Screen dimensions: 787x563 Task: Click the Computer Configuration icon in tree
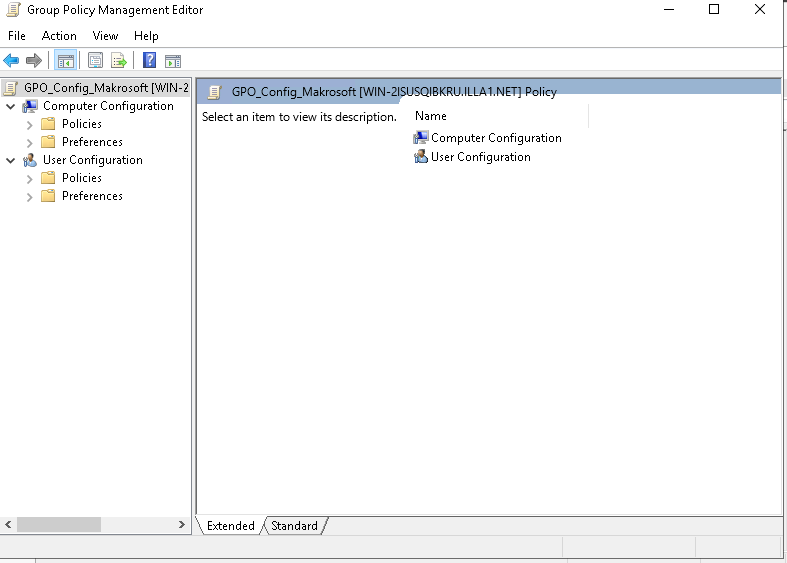click(30, 106)
